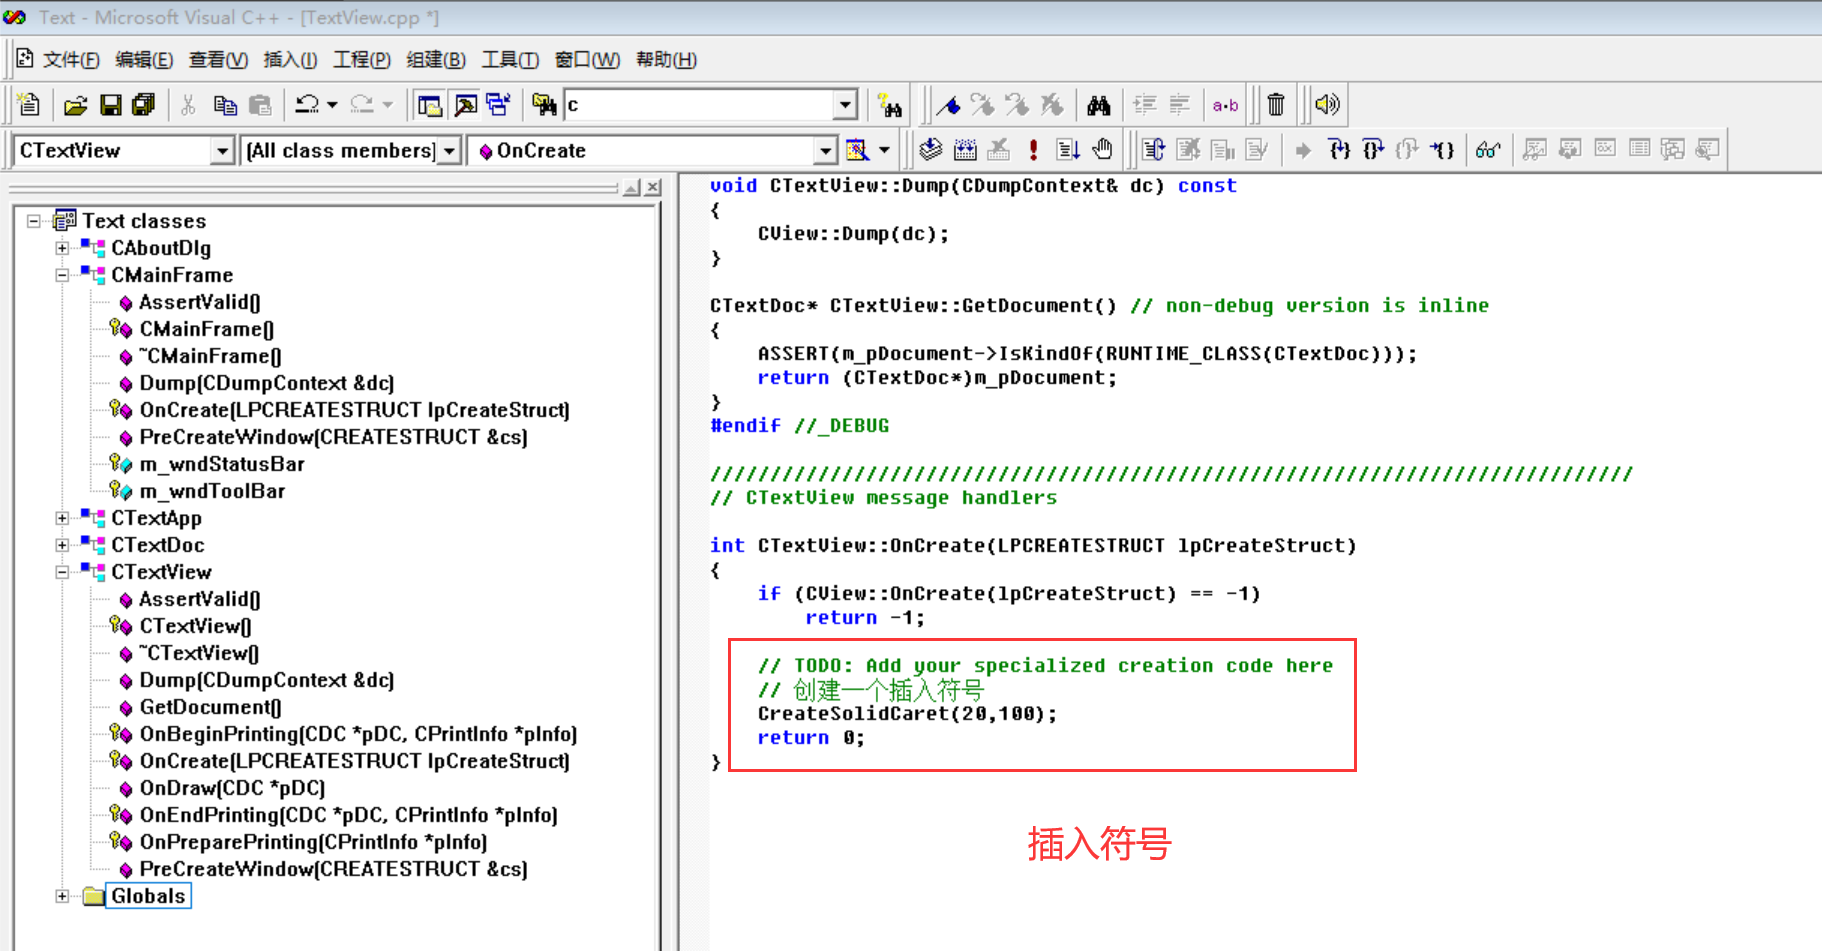Click the Clear All Bookmarks icon
The height and width of the screenshot is (951, 1822).
tap(1051, 105)
